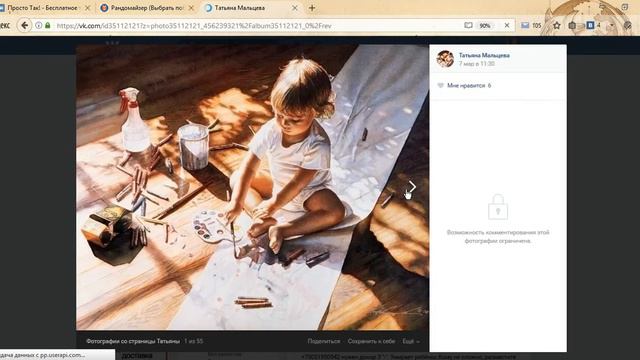Toggle reader view icon in address bar
Image resolution: width=640 pixels, height=360 pixels.
tap(468, 25)
